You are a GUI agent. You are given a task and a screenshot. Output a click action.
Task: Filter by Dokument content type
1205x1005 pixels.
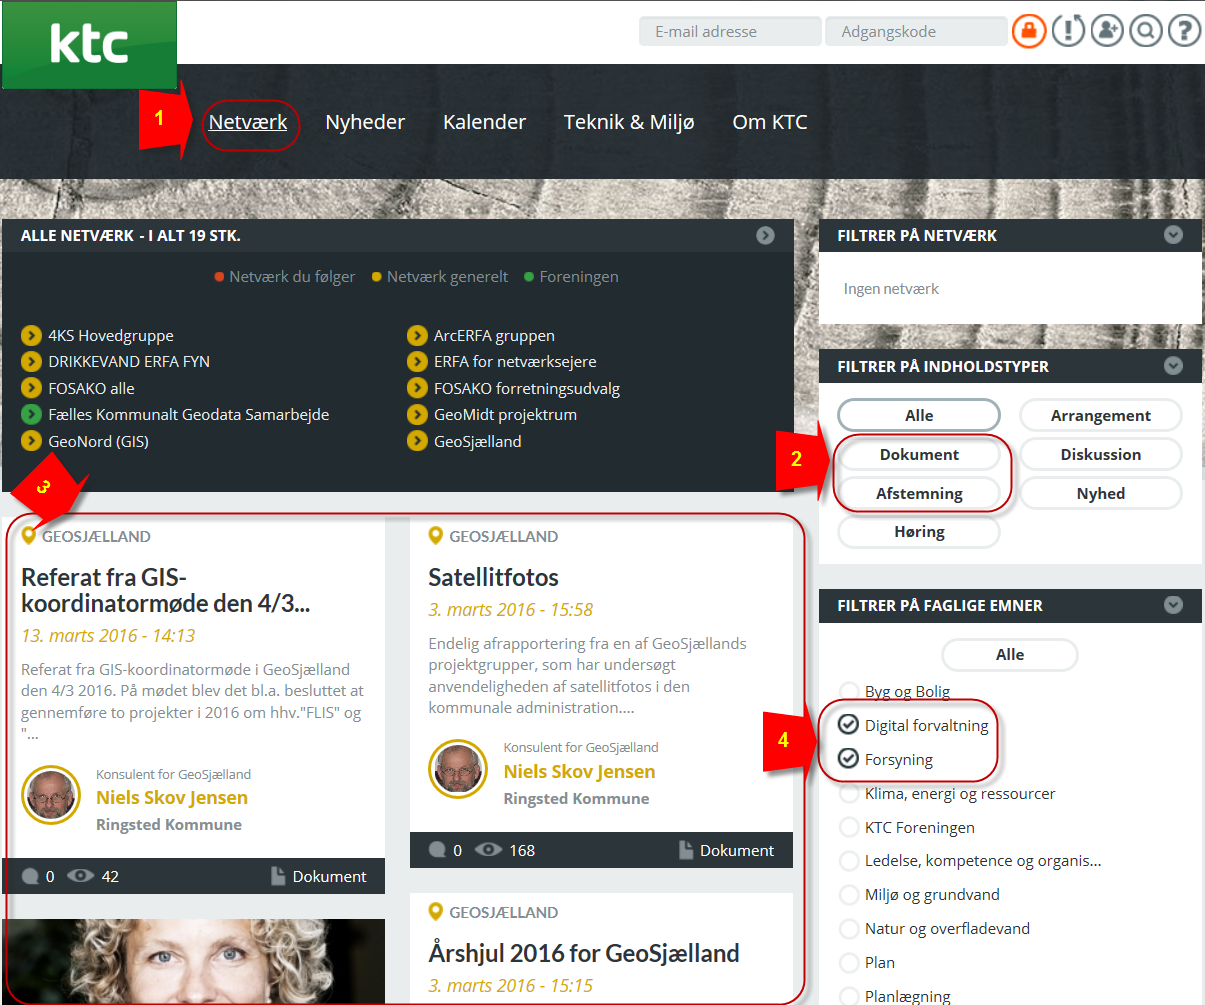pos(919,454)
